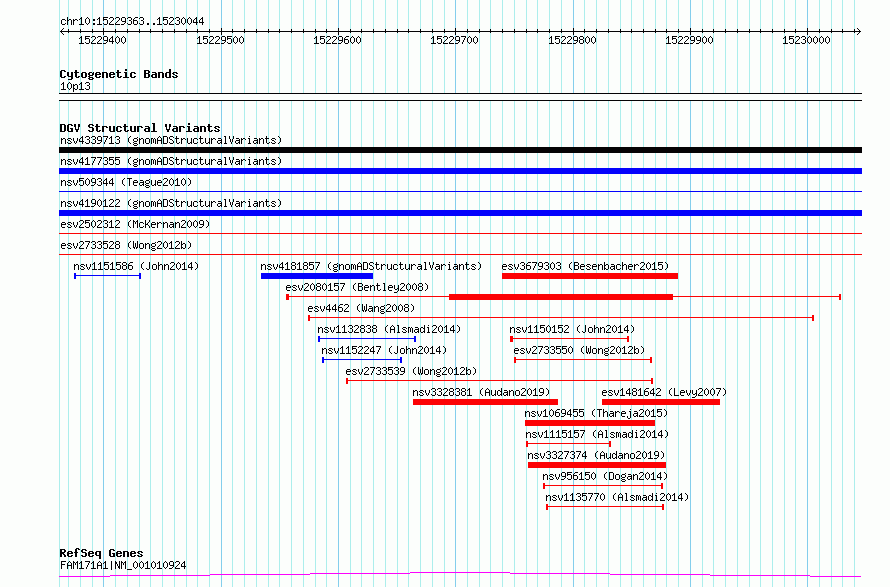Click nsv1152247 (John2014) label
Viewport: 890px width, 587px height.
click(384, 350)
